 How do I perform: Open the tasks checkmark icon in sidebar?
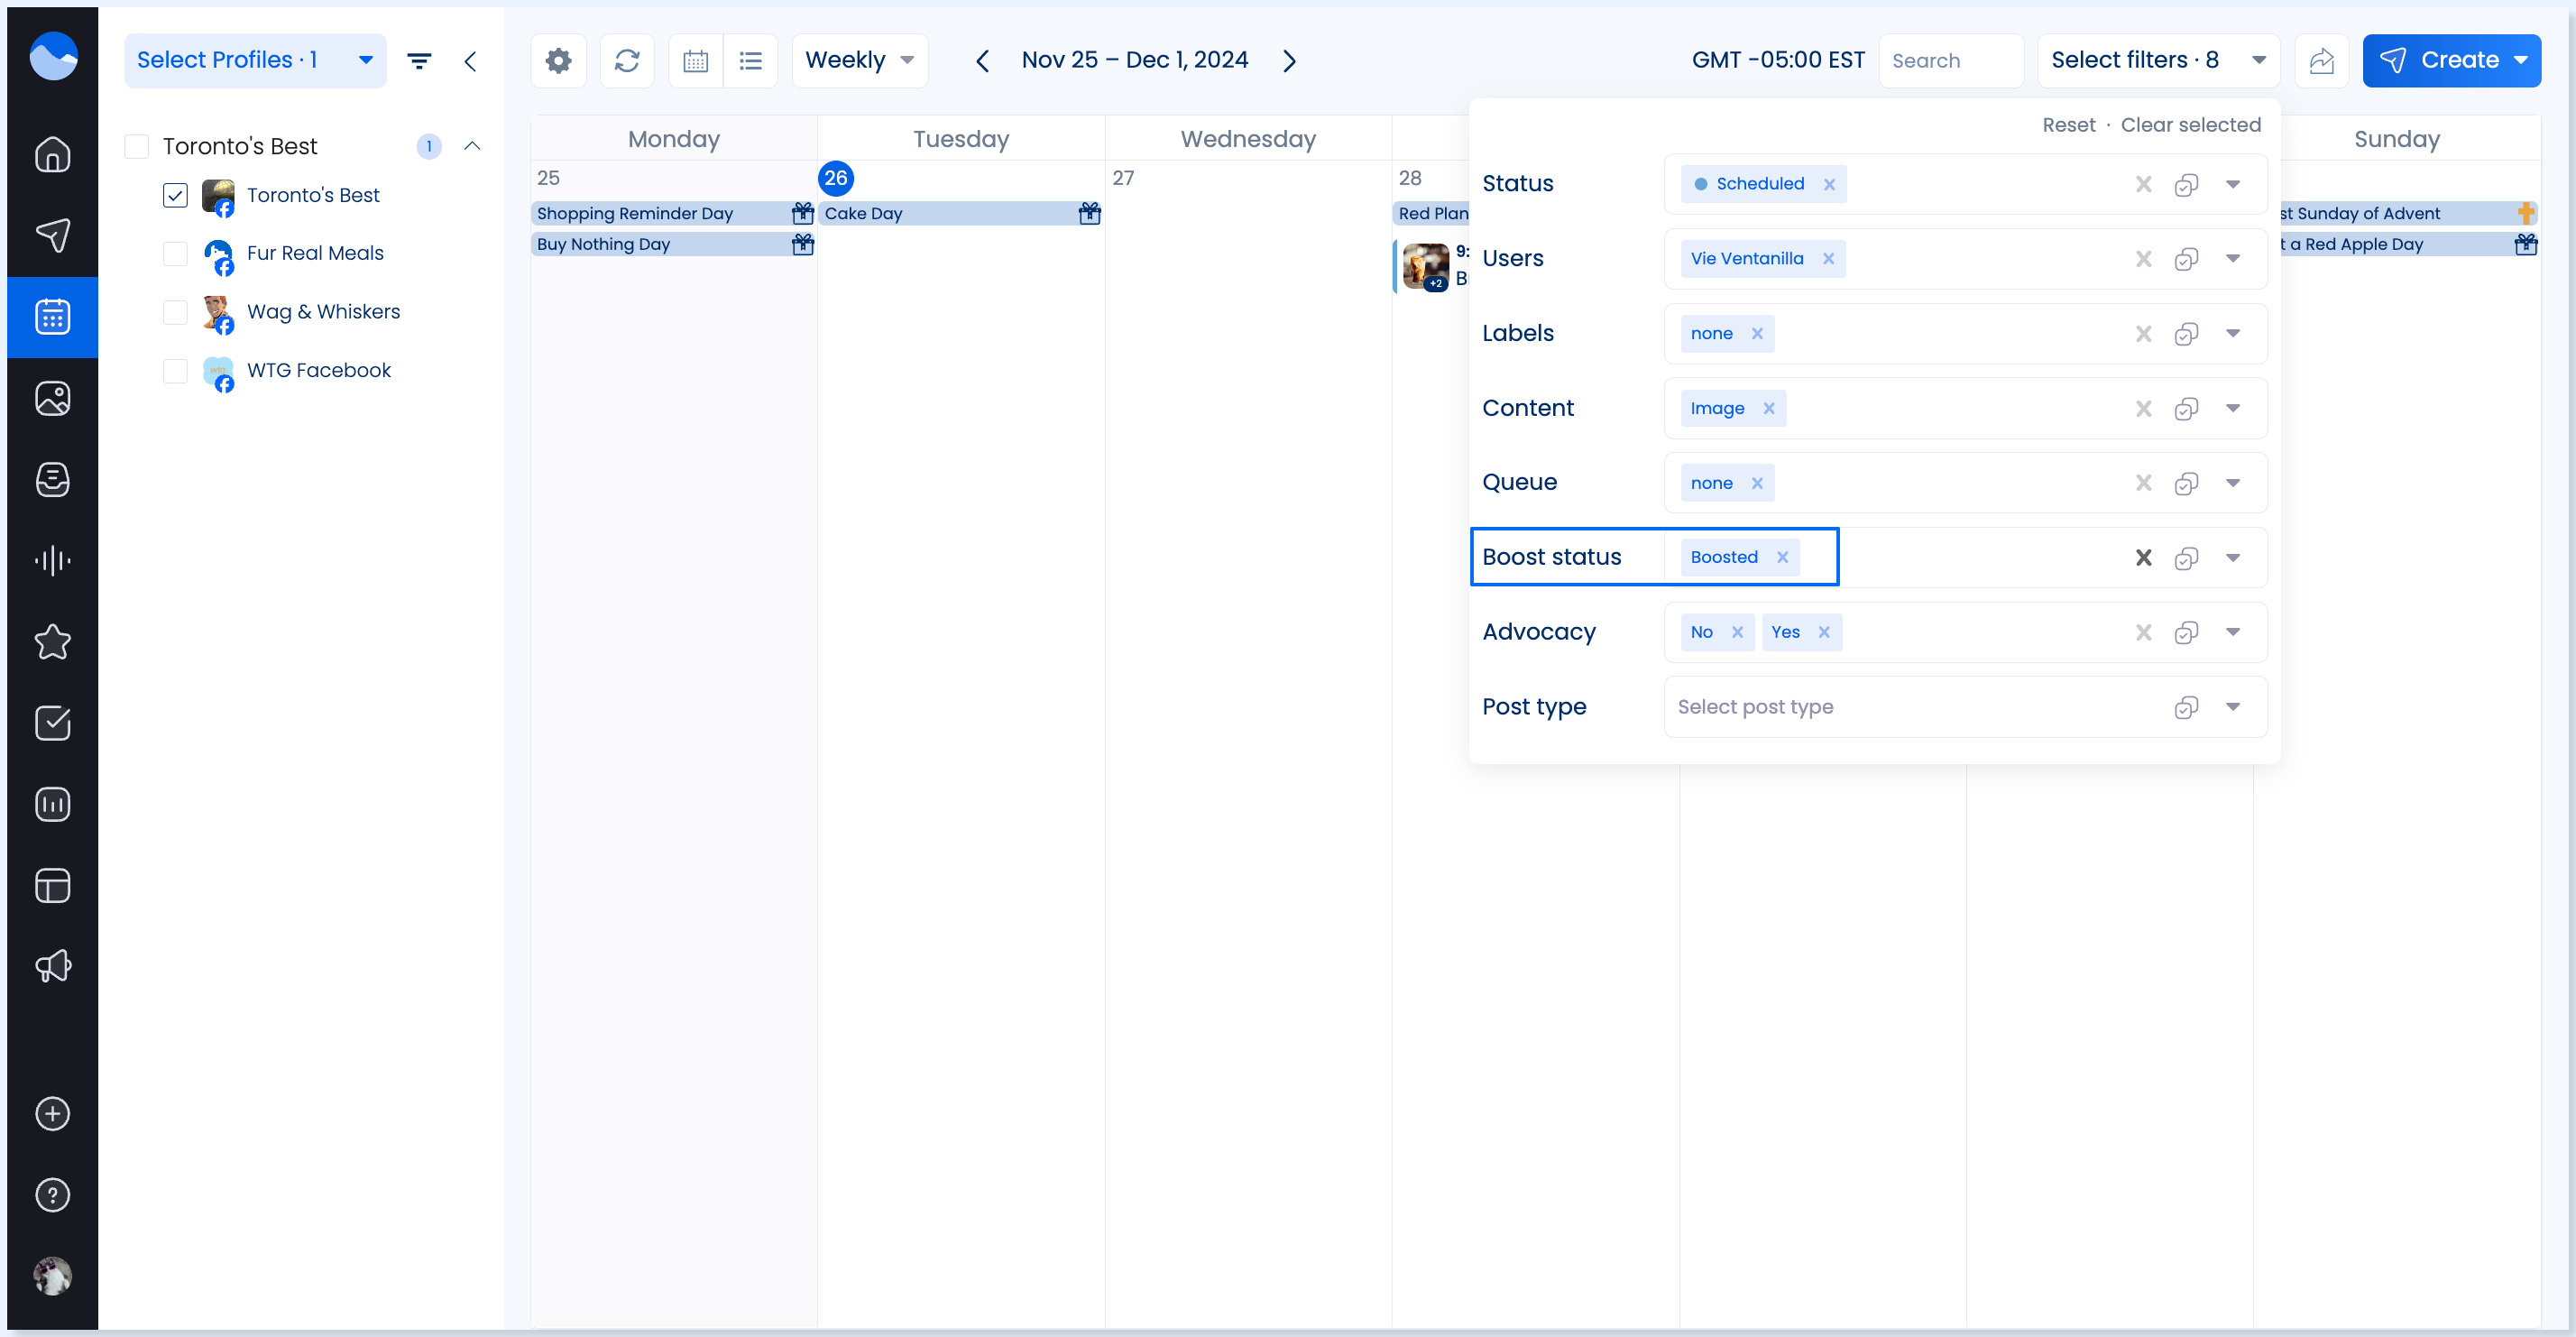click(52, 723)
